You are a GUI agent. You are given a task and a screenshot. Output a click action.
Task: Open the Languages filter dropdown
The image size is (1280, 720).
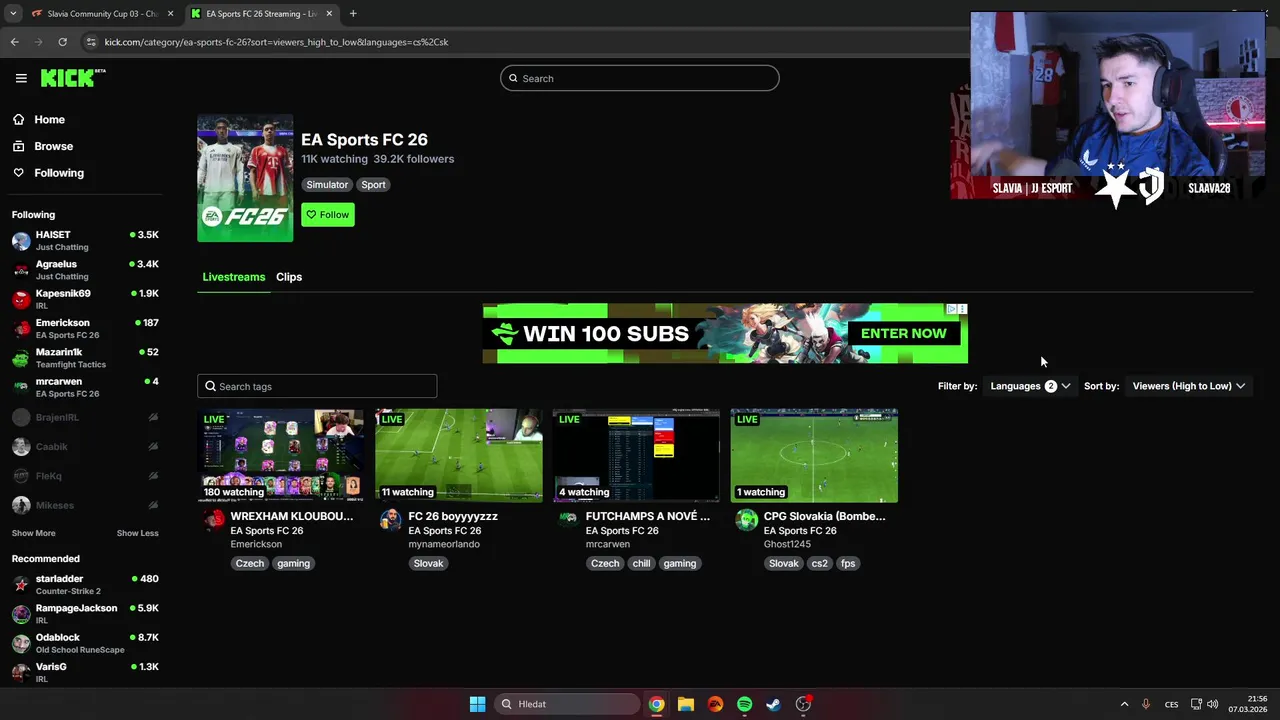(1030, 386)
